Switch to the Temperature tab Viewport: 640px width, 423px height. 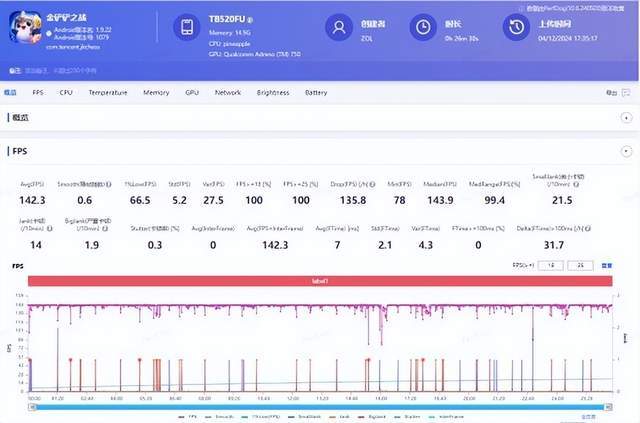[107, 93]
